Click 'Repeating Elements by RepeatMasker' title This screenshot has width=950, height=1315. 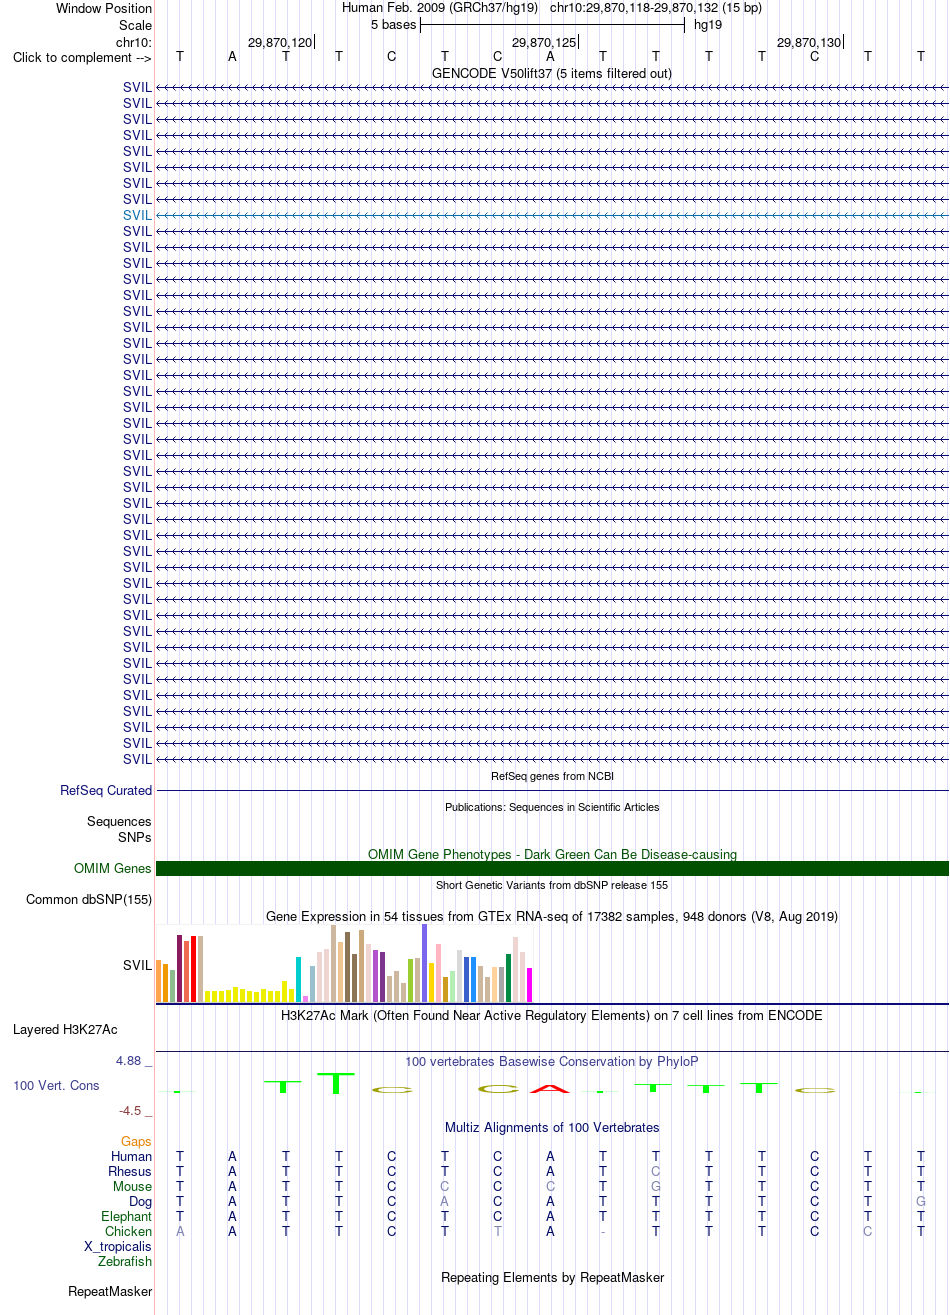[552, 1277]
